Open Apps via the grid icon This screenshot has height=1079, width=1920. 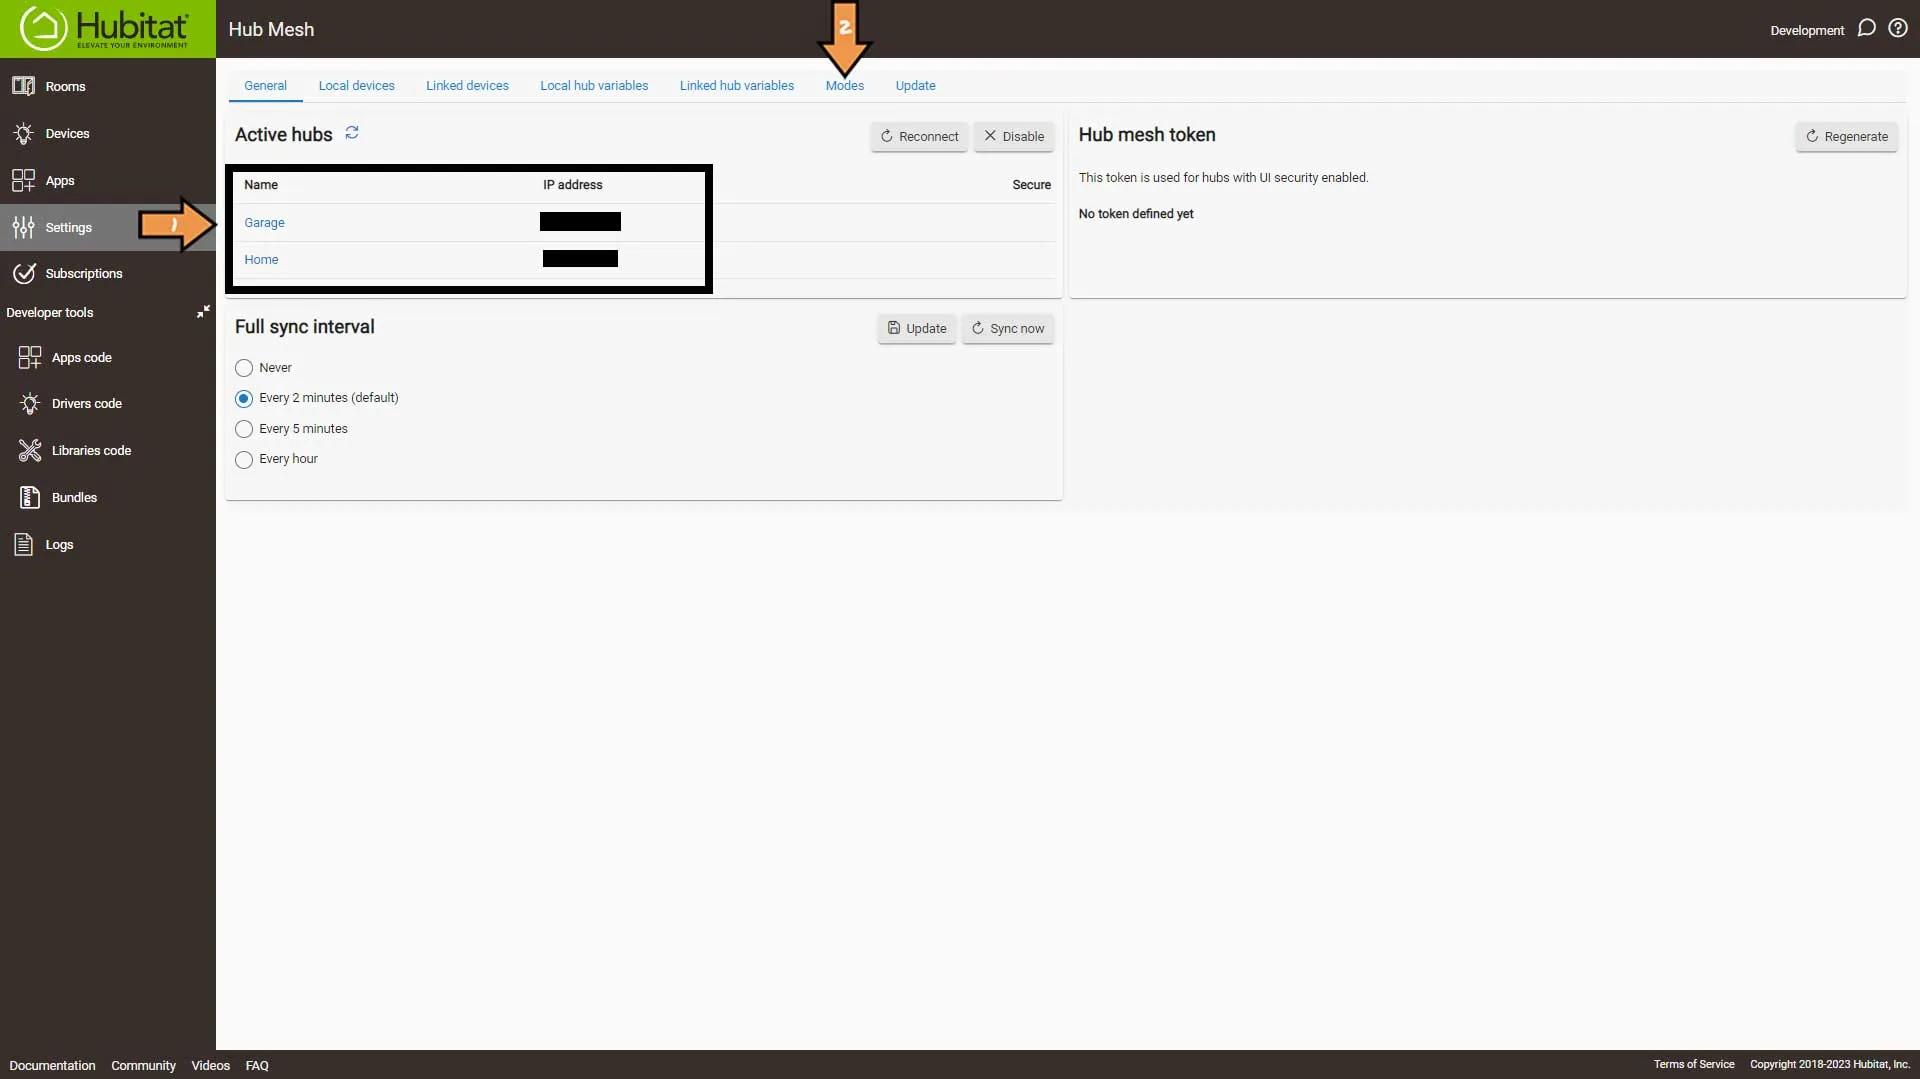23,180
